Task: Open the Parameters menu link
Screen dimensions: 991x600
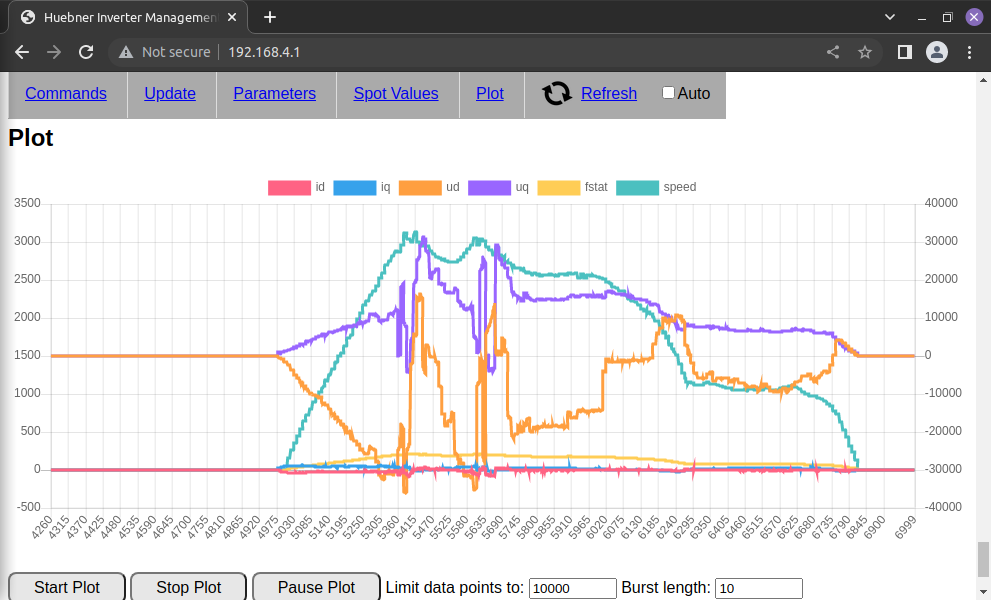Action: (x=274, y=94)
